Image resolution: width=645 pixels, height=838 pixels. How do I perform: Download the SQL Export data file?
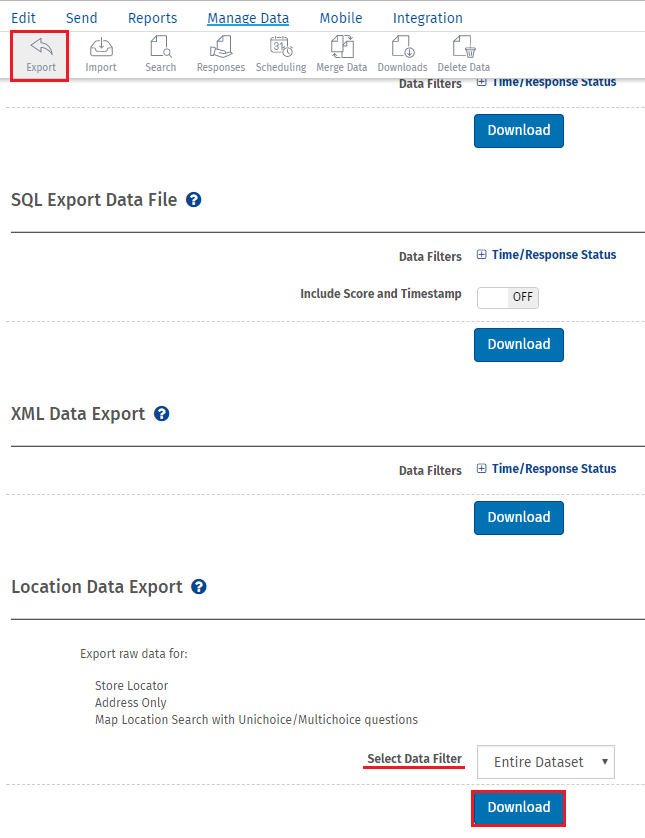pyautogui.click(x=519, y=344)
